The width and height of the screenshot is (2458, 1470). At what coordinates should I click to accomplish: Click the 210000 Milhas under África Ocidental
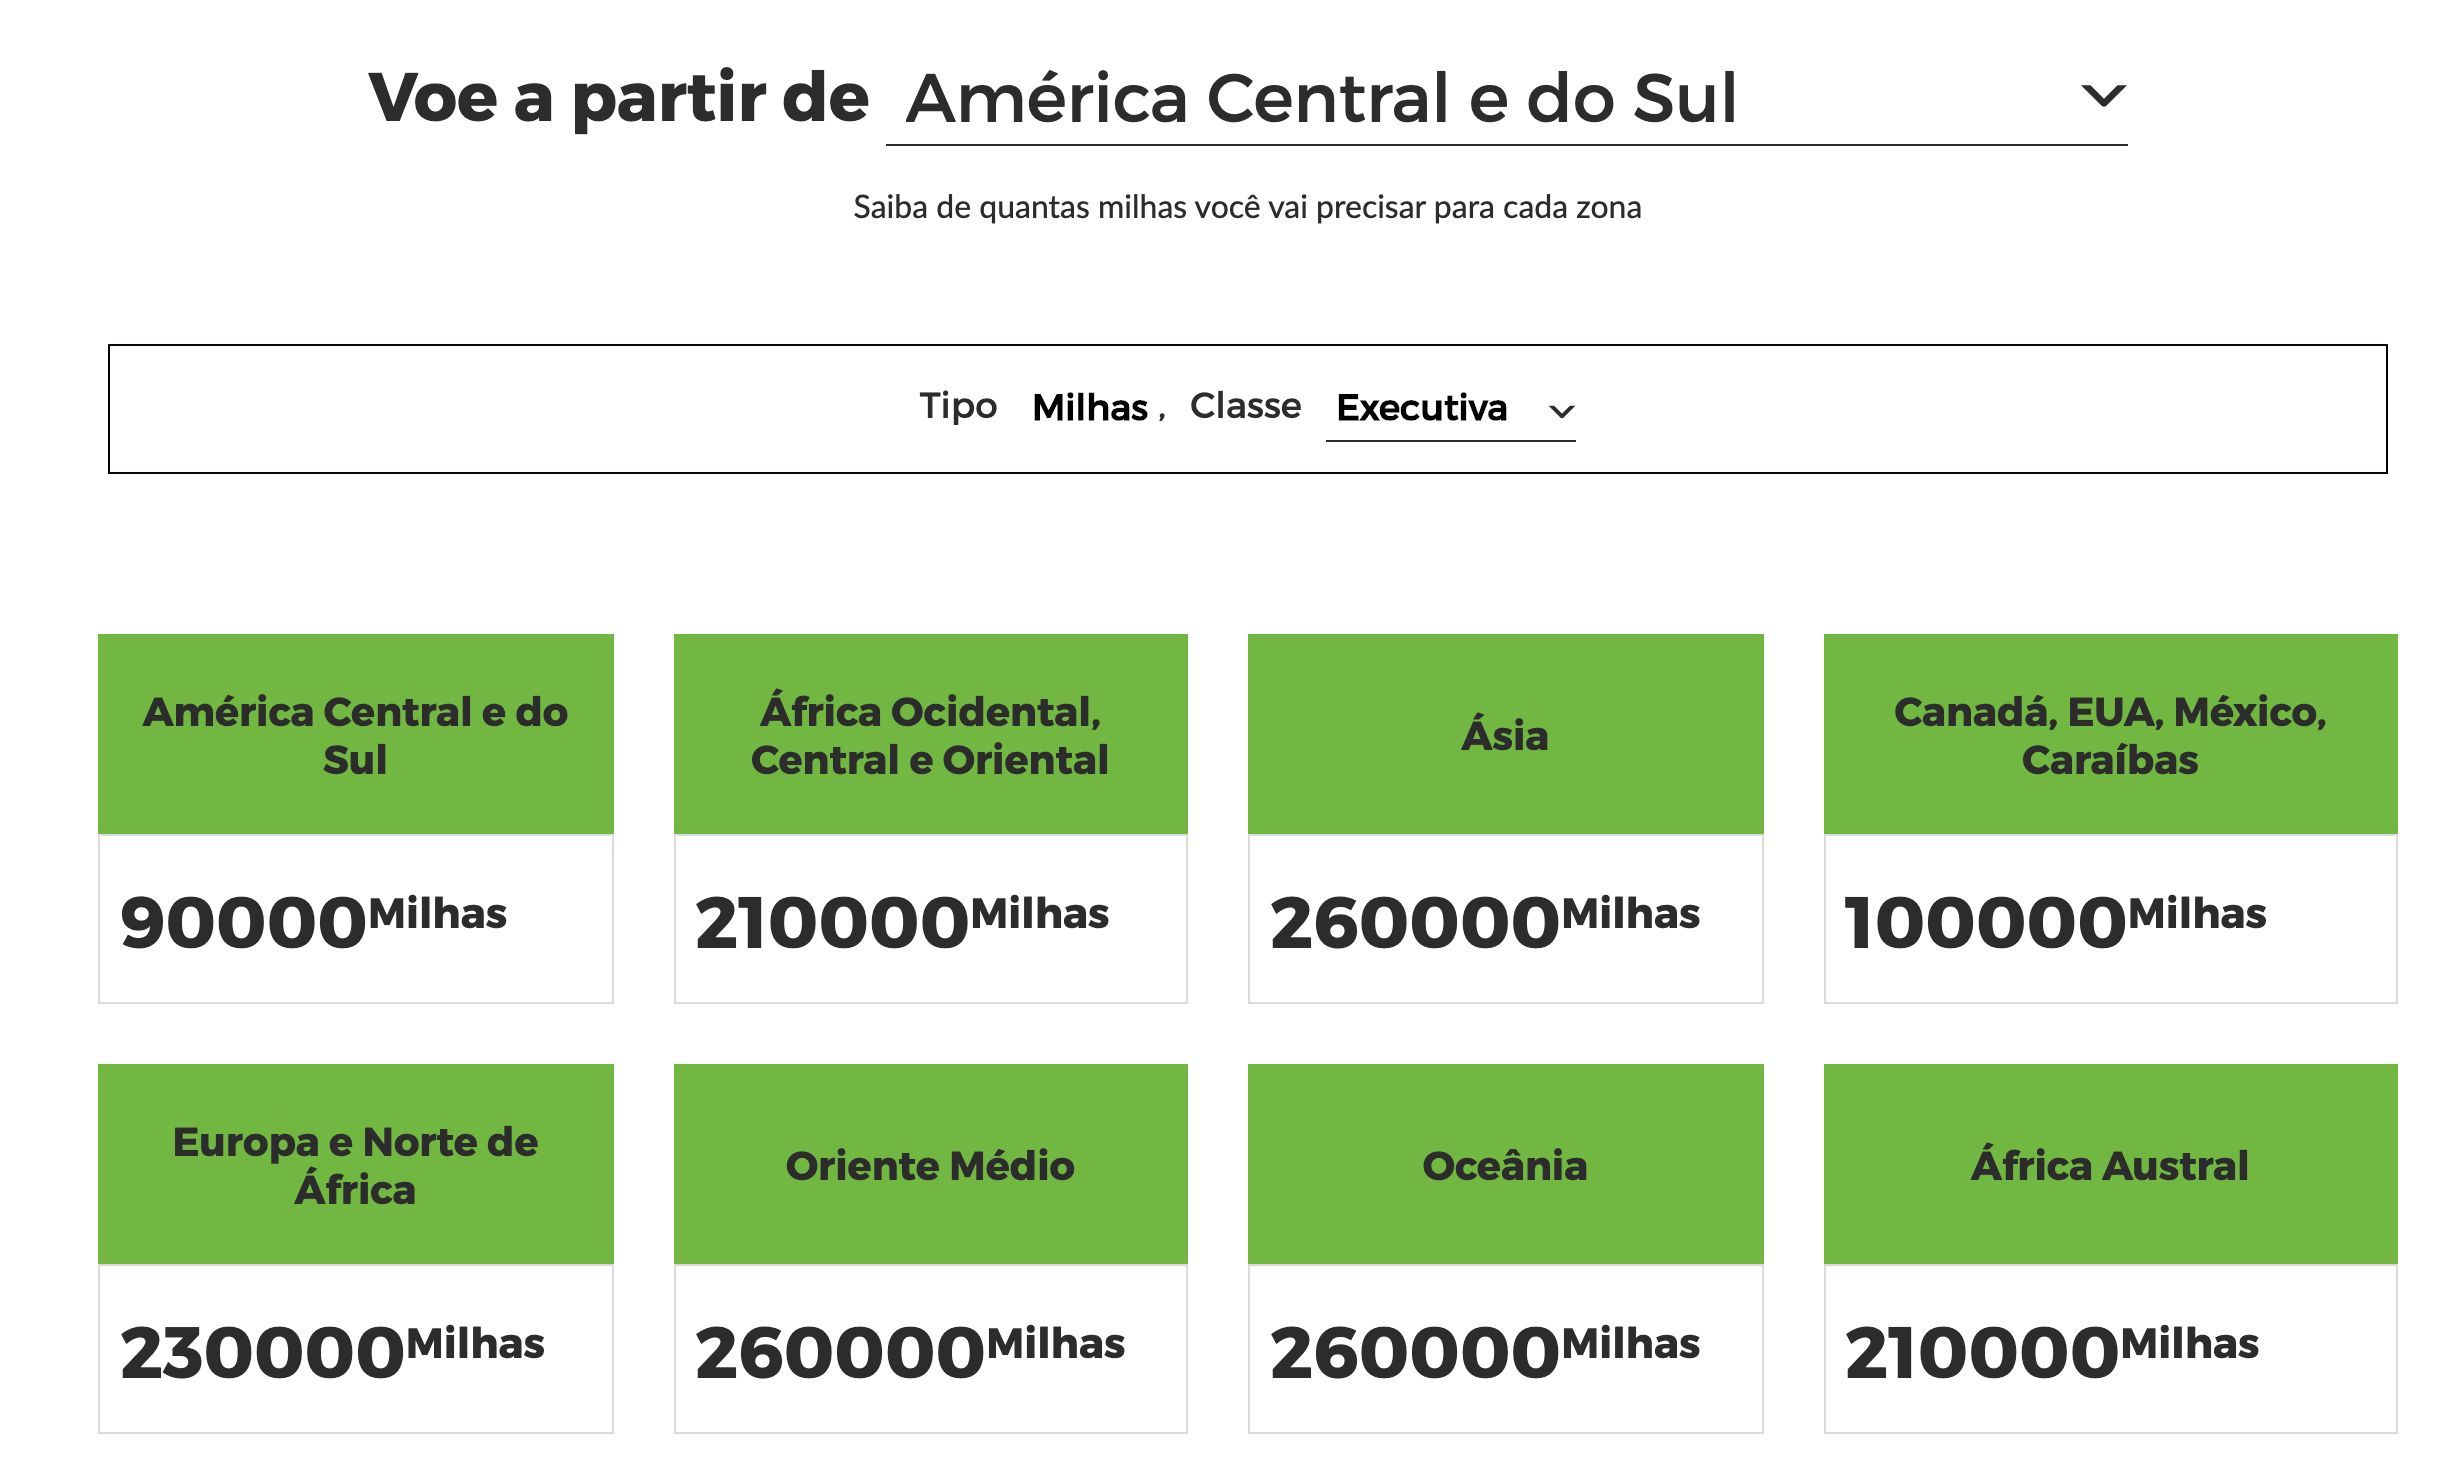902,921
